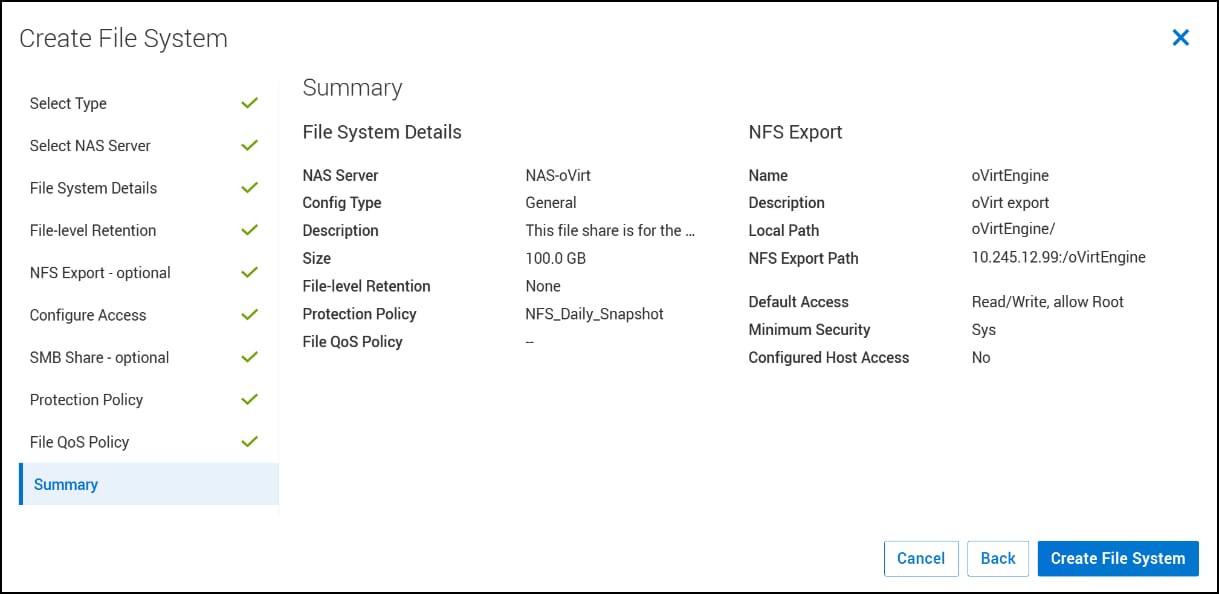This screenshot has width=1219, height=594.
Task: Click Configured Host Access value No
Action: click(x=981, y=357)
